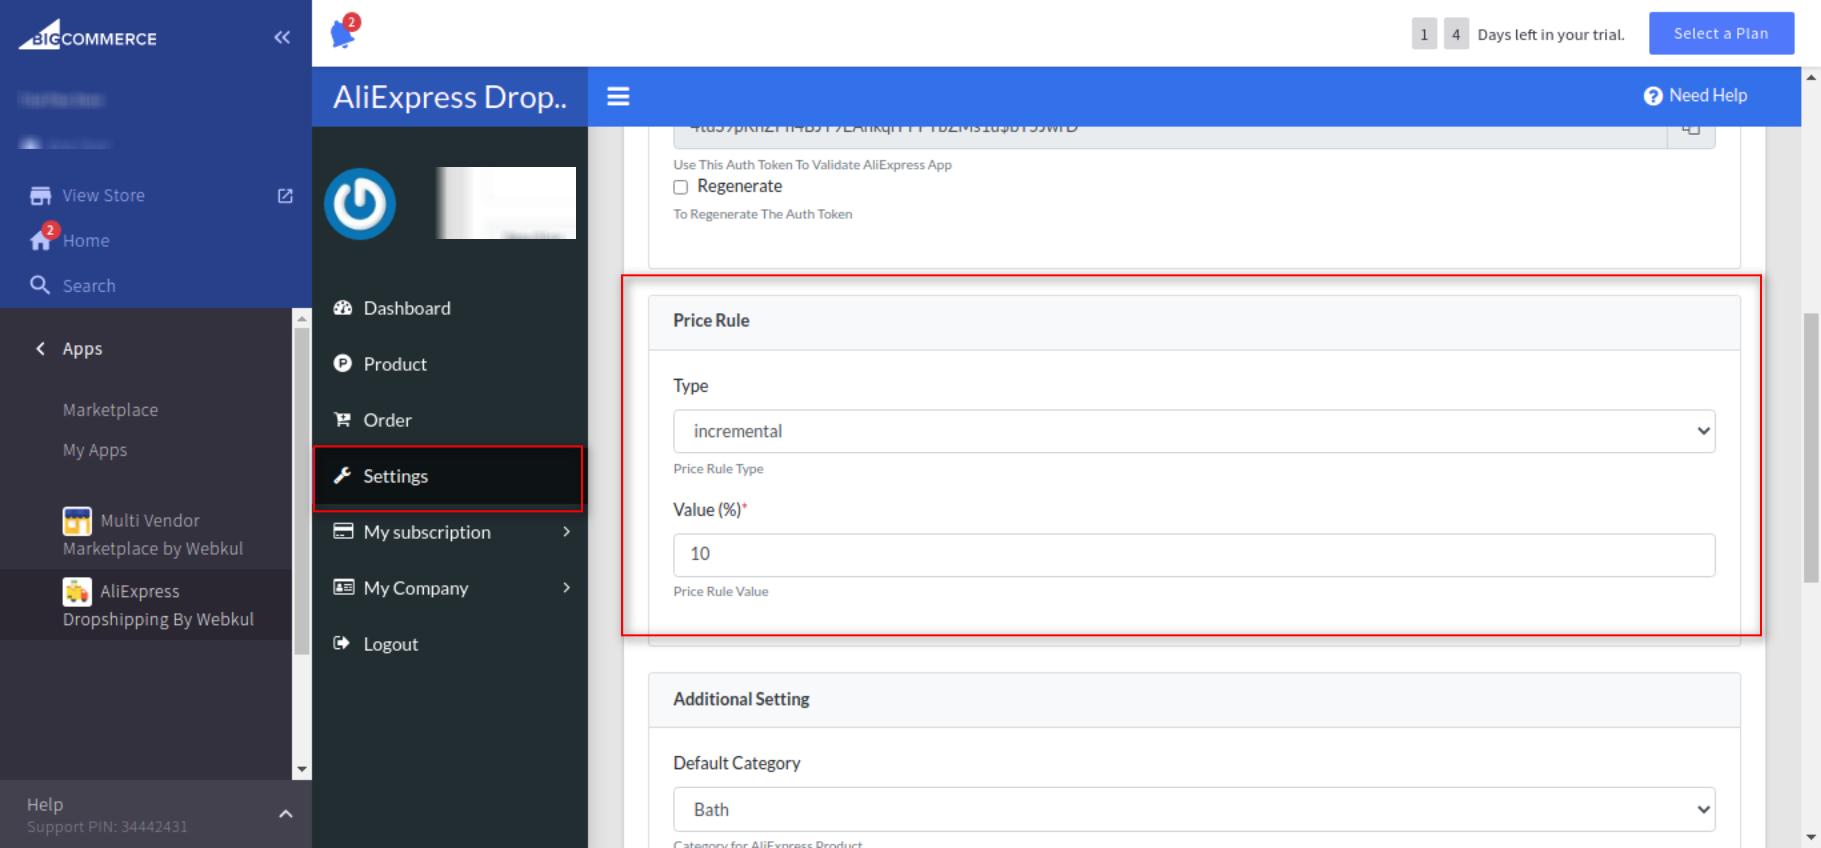This screenshot has width=1821, height=848.
Task: Select Logout from the app menu
Action: (x=449, y=644)
